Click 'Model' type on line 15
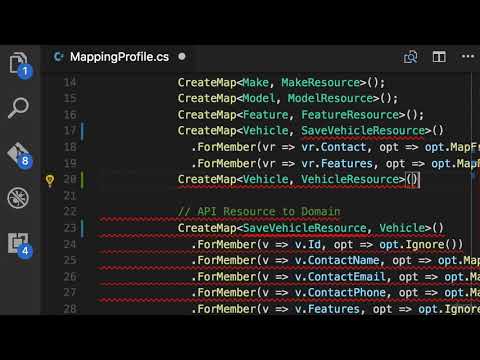Viewport: 480px width, 360px height. 259,98
